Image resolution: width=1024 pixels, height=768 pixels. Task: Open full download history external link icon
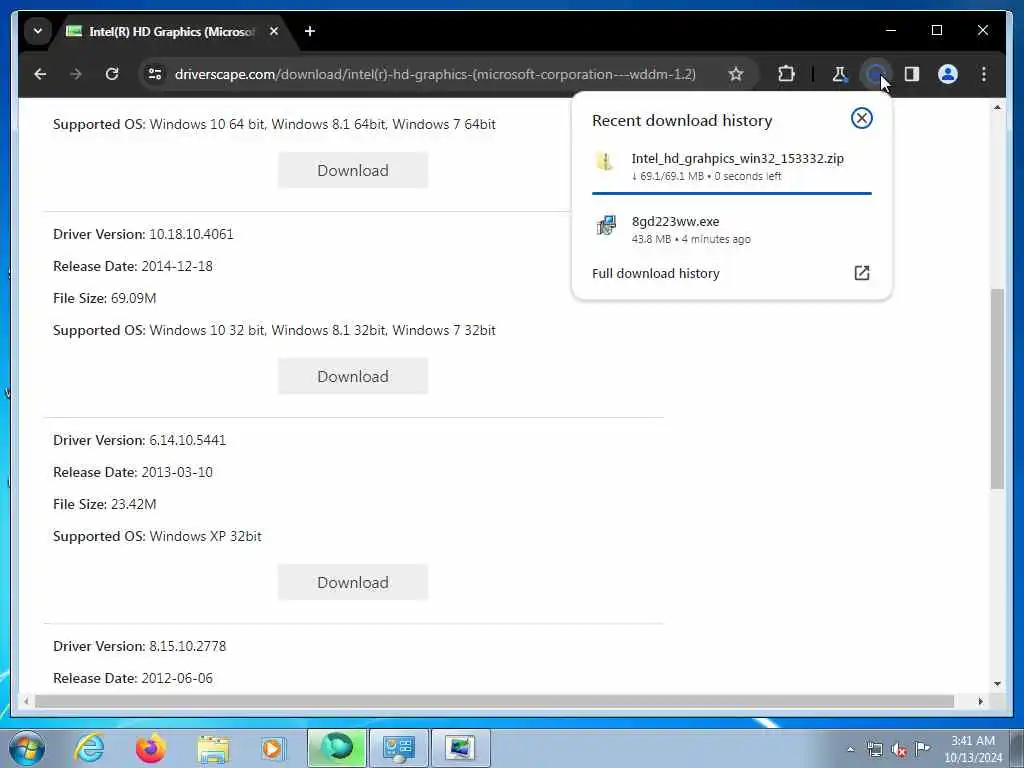pos(862,273)
